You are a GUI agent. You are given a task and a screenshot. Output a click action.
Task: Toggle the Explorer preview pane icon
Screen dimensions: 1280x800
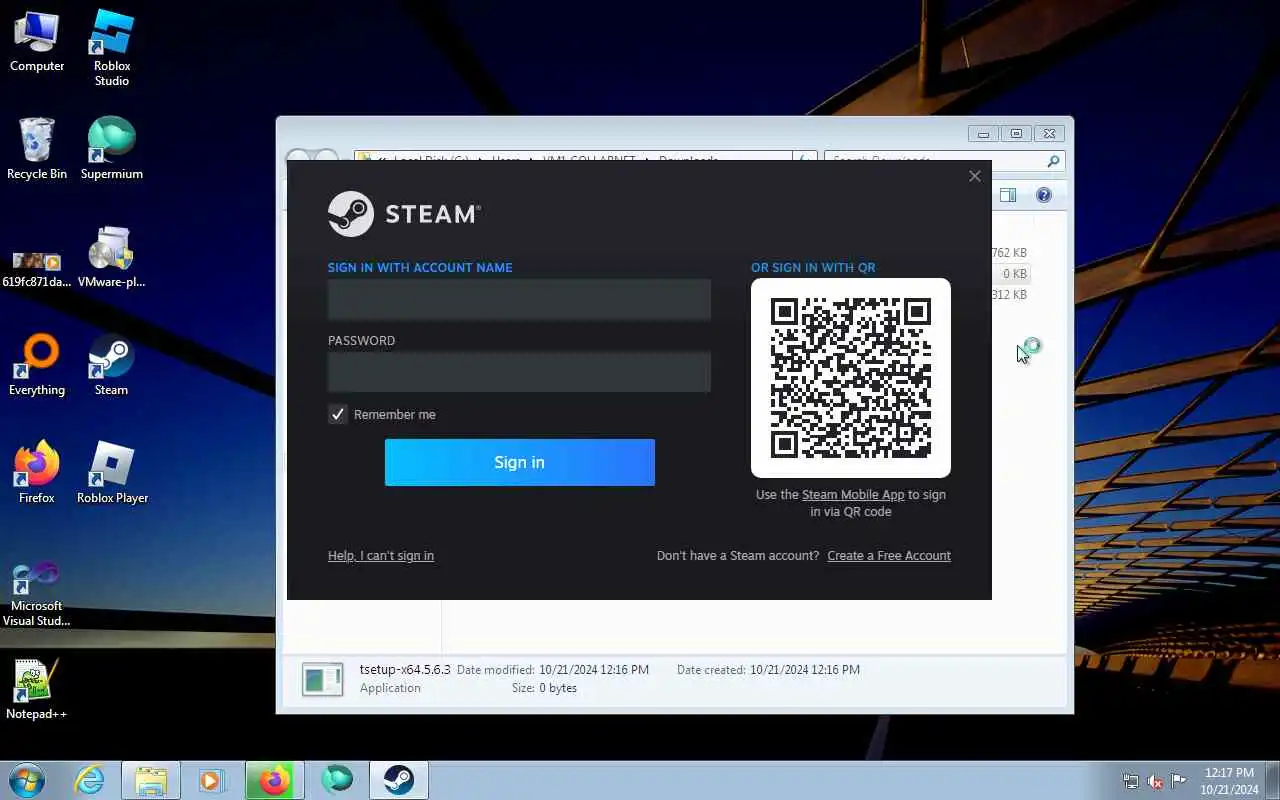pyautogui.click(x=1008, y=195)
